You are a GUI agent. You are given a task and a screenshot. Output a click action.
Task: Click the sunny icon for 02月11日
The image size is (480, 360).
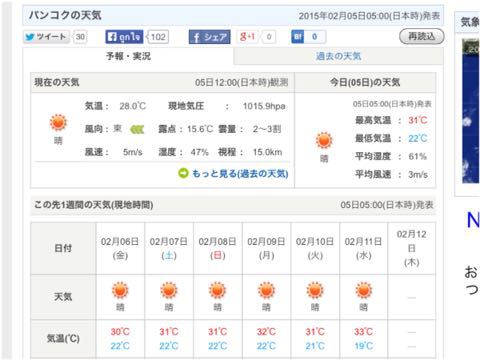tap(364, 291)
